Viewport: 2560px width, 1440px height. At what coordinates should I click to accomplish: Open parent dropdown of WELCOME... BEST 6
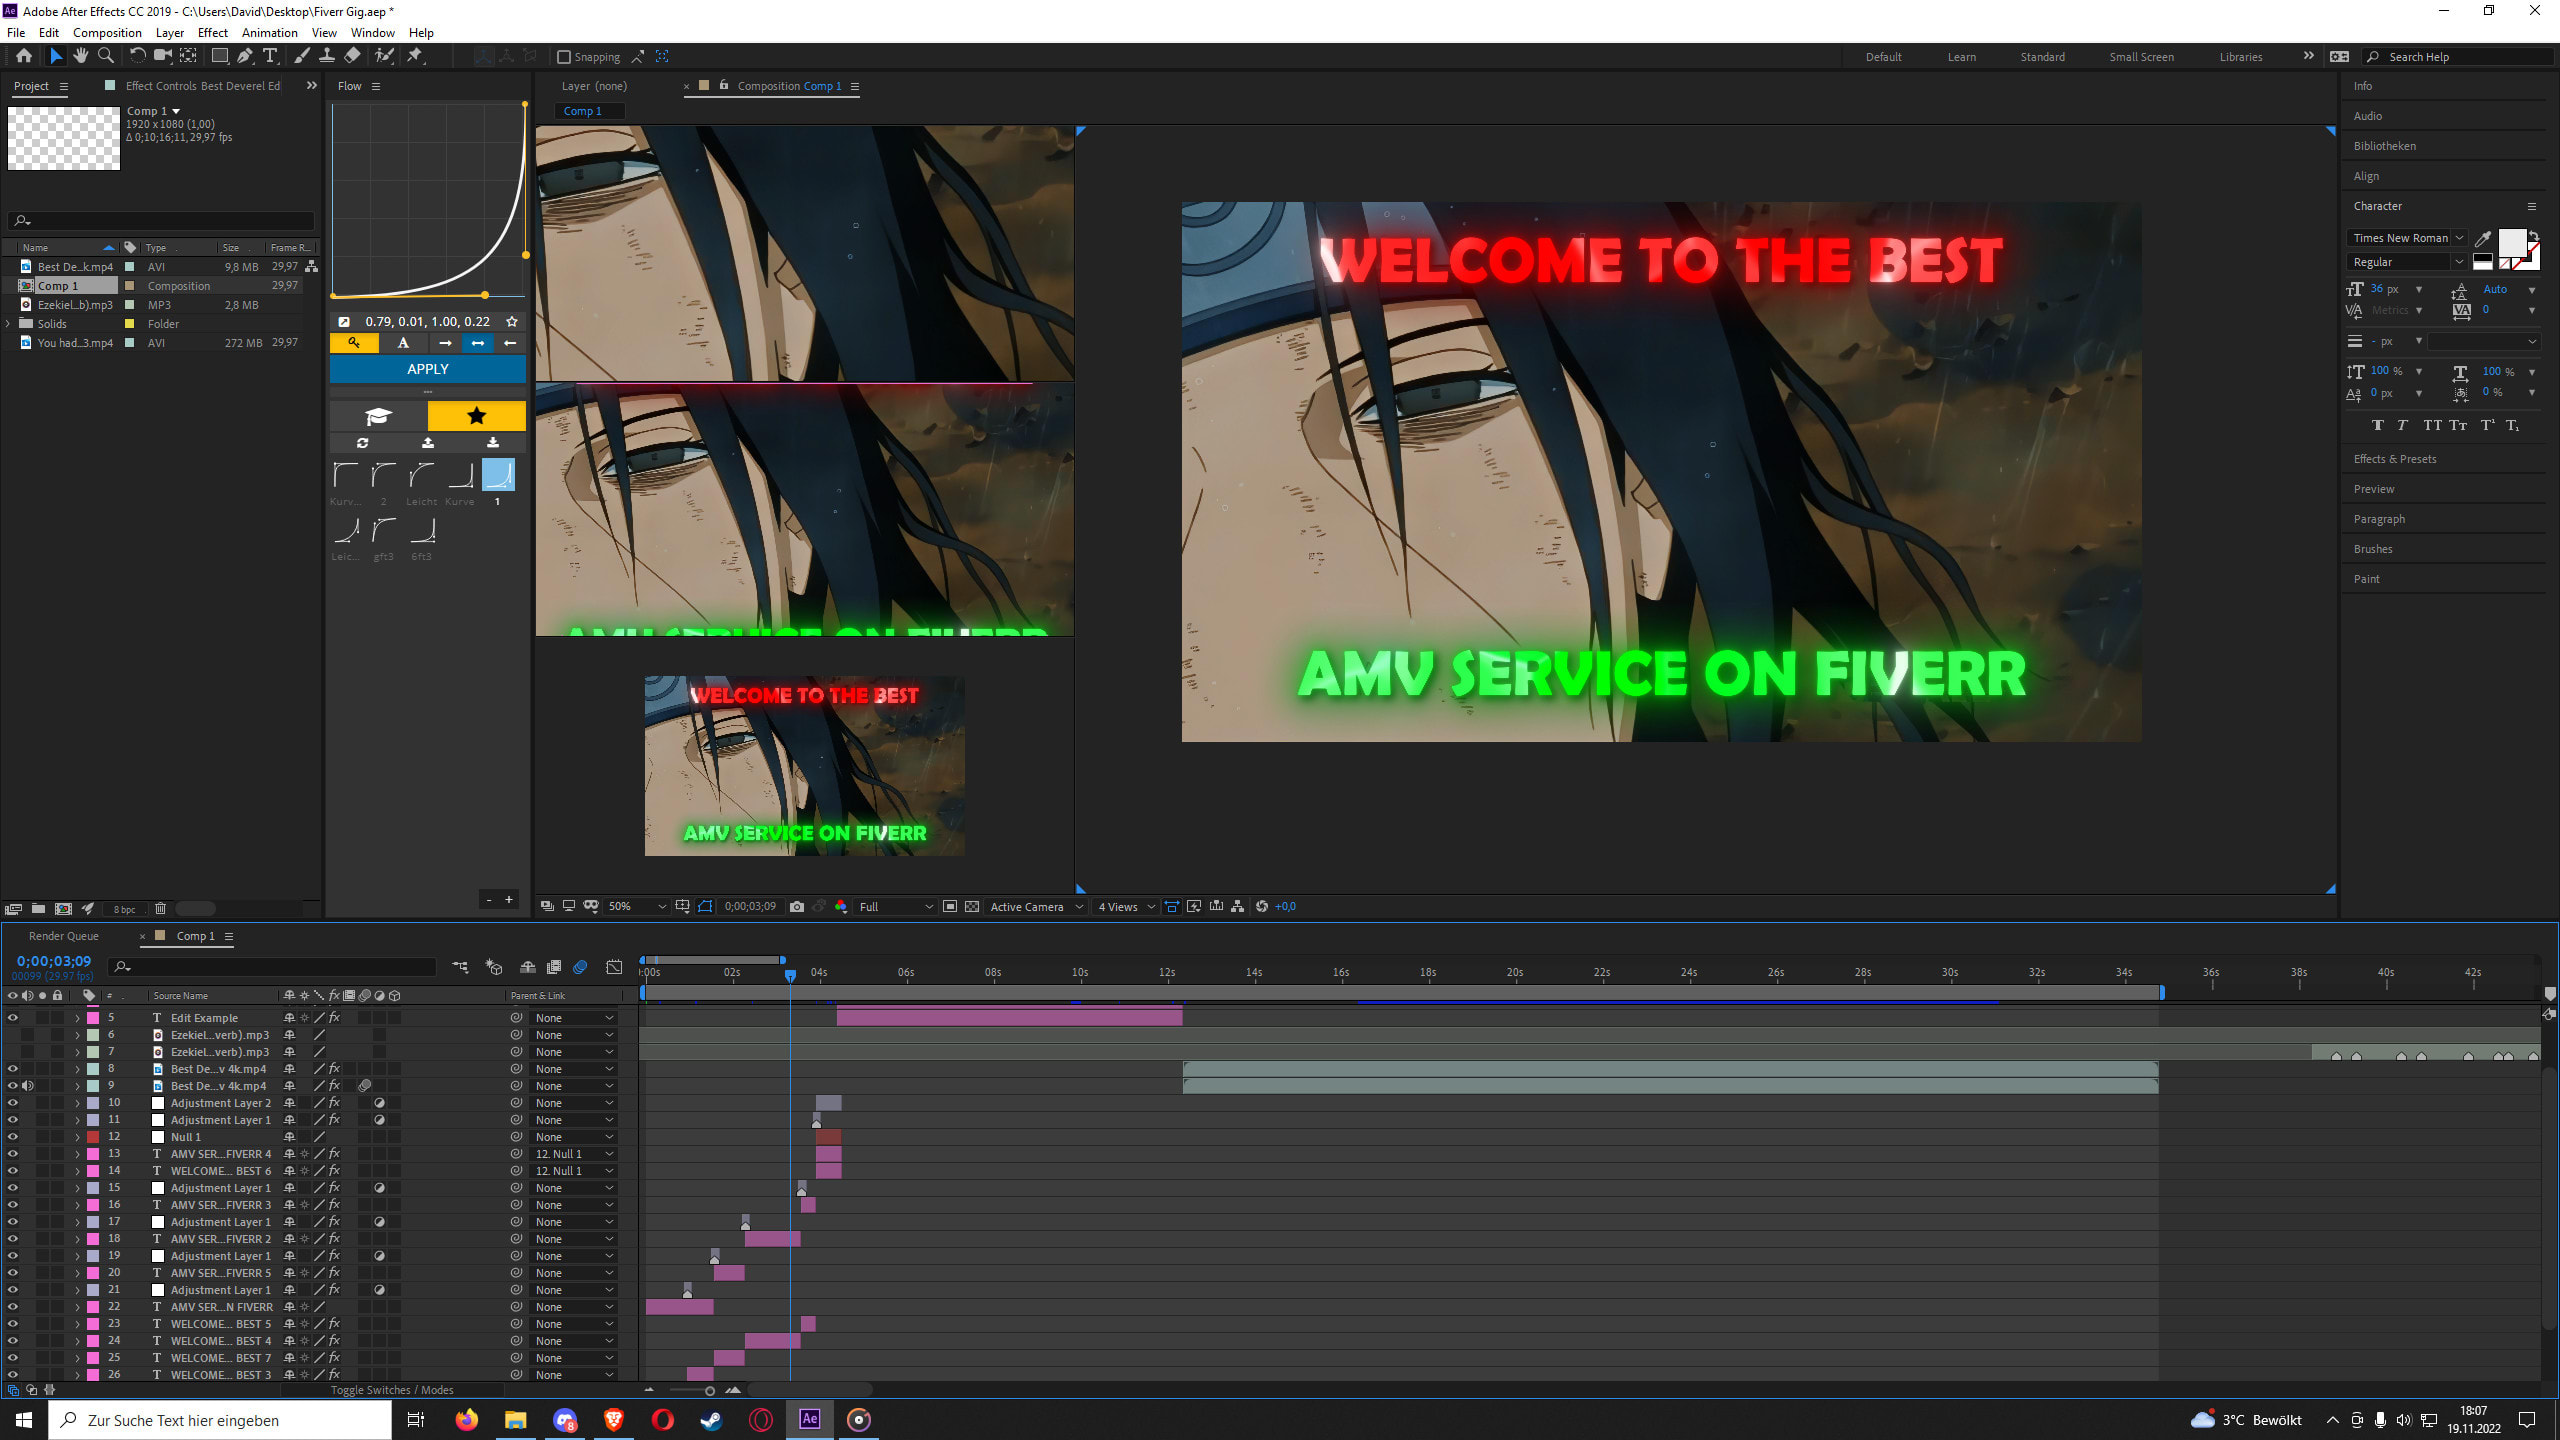574,1171
